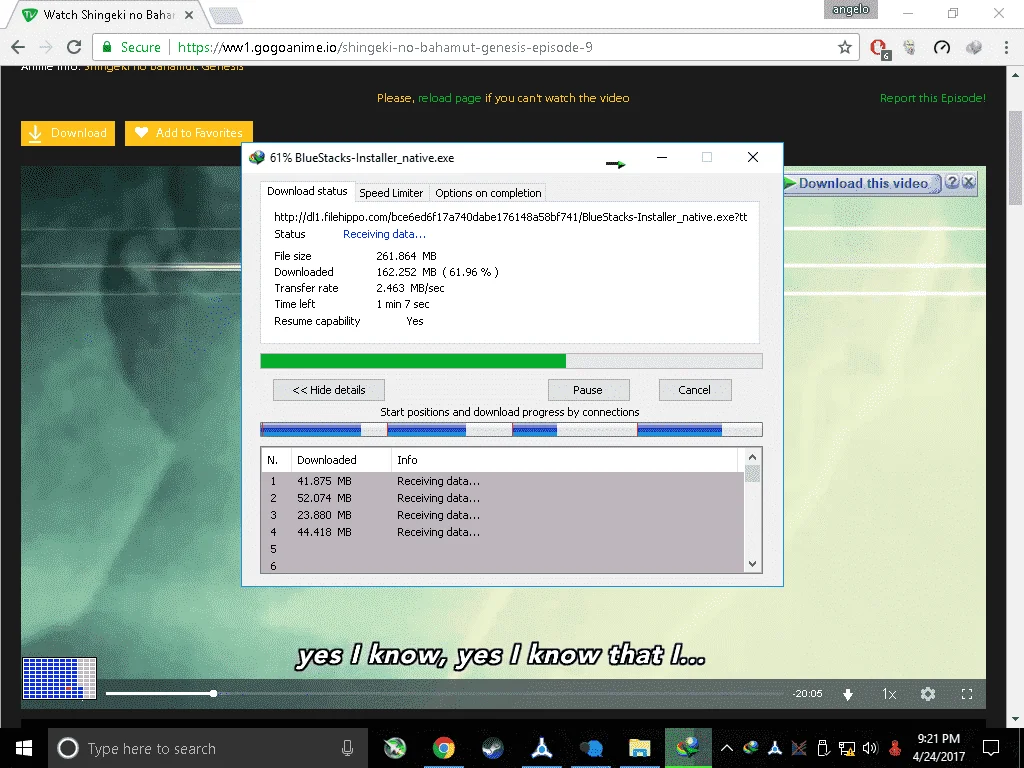
Task: Select the Watch Shingeki no Bahamut tab
Action: (x=108, y=15)
